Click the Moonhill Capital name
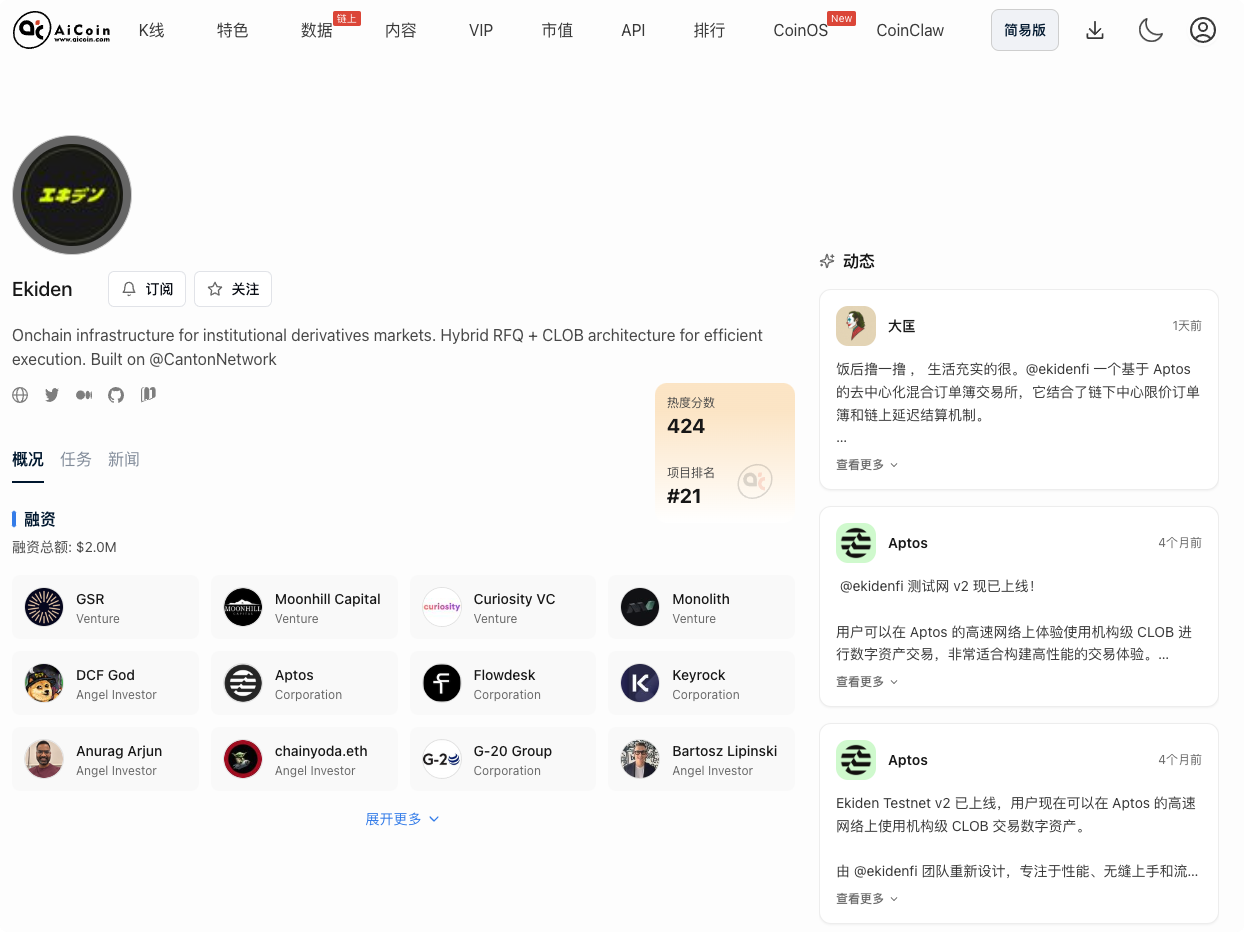The height and width of the screenshot is (932, 1244). (x=328, y=599)
